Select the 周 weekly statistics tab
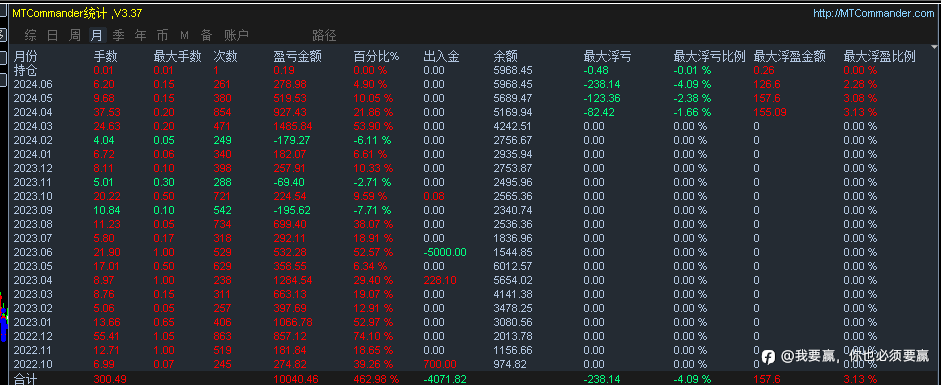941x385 pixels. coord(75,35)
